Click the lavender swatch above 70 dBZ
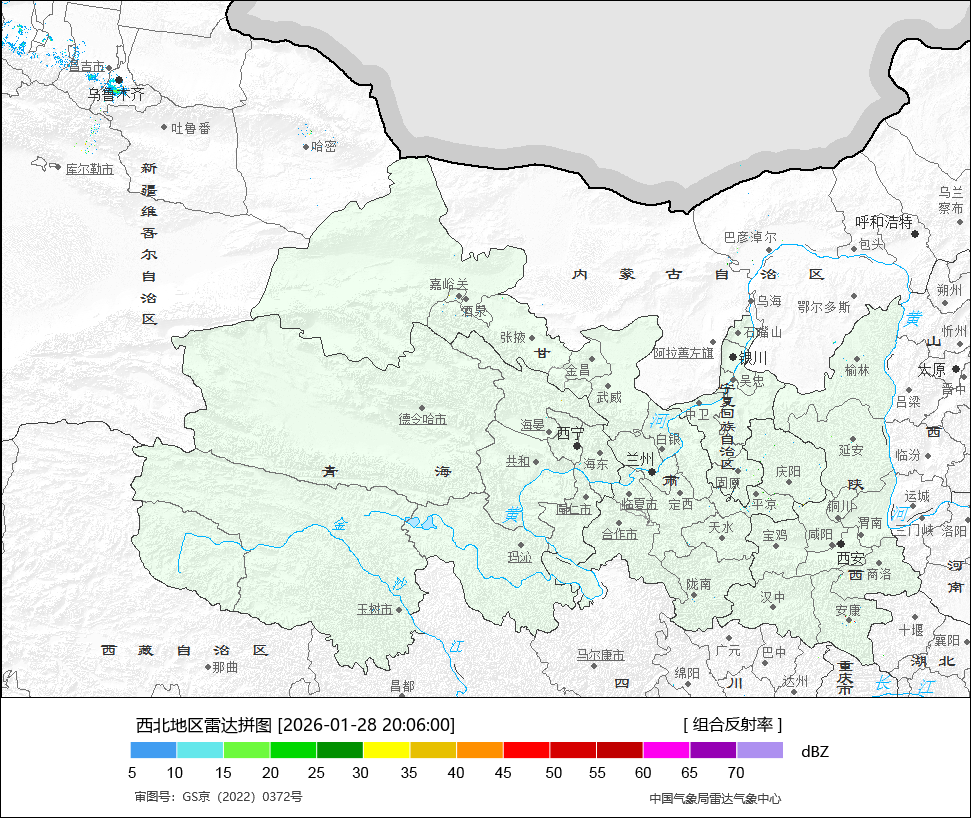Screen dimensions: 971x818 click(760, 751)
